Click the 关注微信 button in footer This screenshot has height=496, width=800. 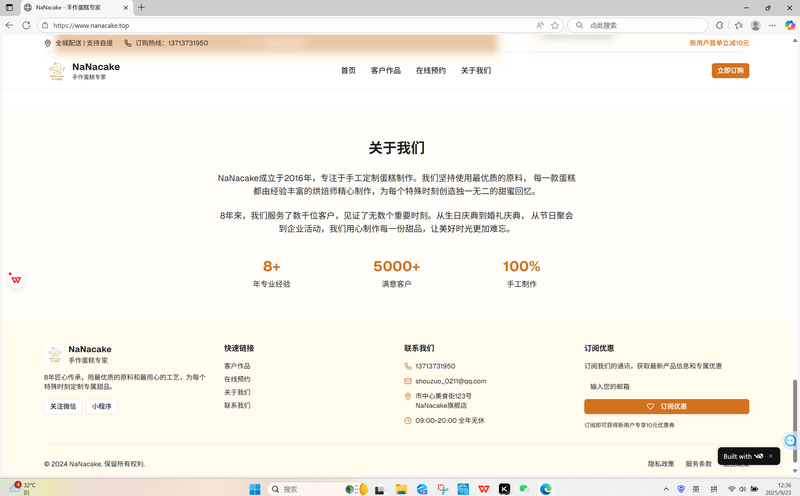[x=63, y=407]
